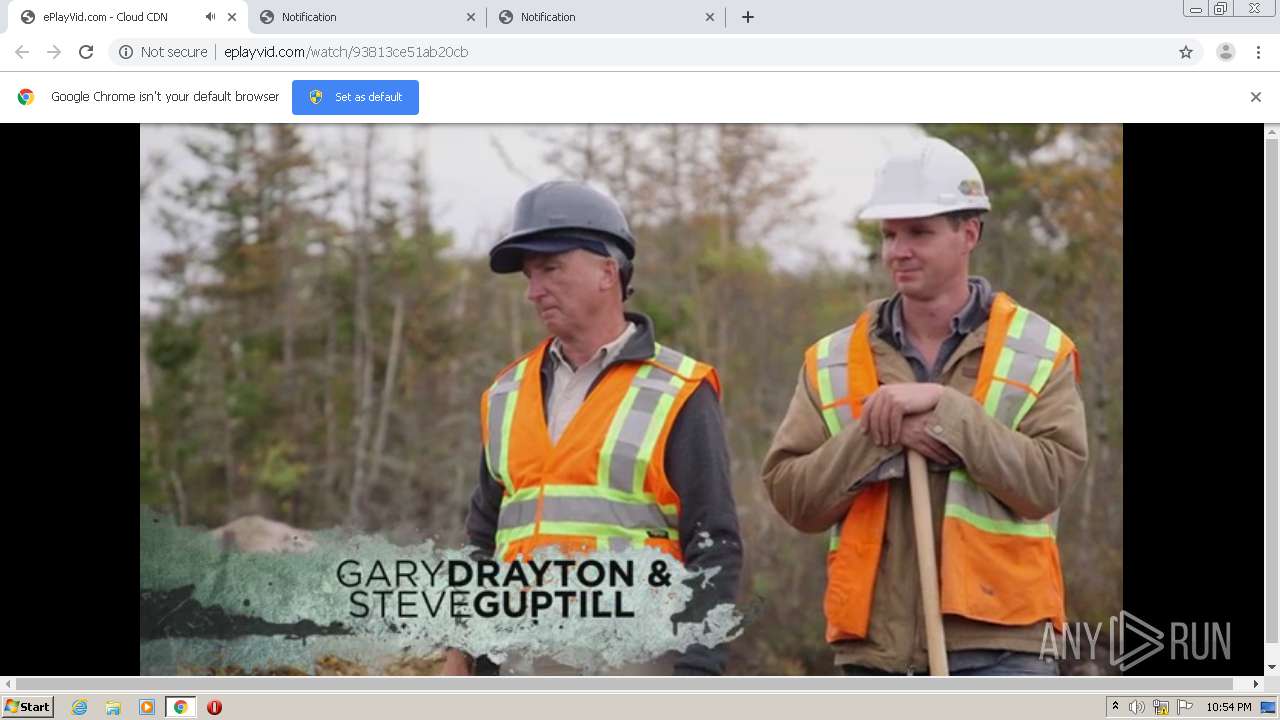The width and height of the screenshot is (1280, 720).
Task: Open Windows Media Player from taskbar
Action: click(x=147, y=707)
